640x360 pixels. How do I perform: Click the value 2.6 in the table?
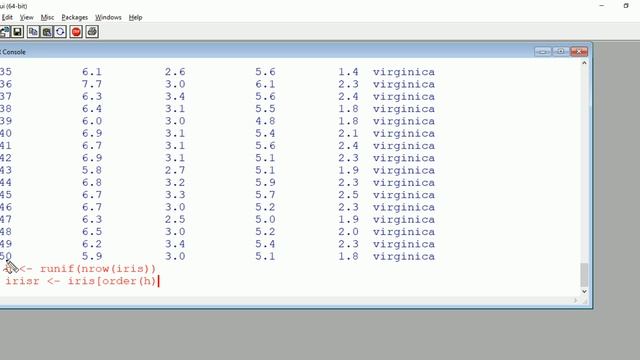(175, 72)
